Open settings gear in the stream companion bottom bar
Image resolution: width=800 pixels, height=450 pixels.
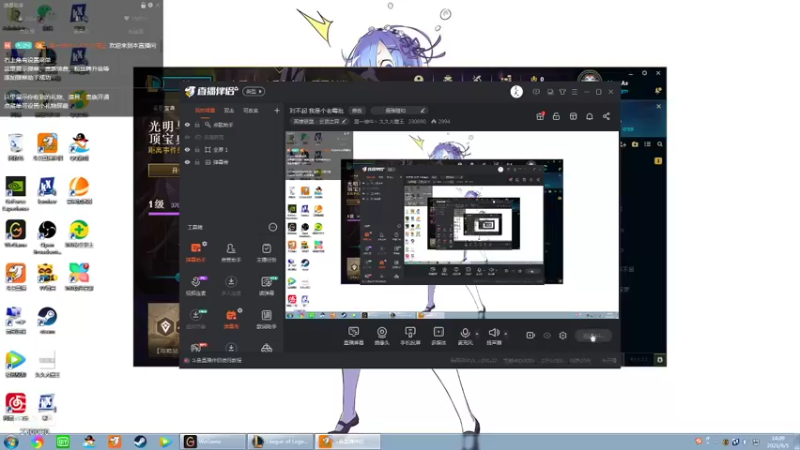point(563,335)
